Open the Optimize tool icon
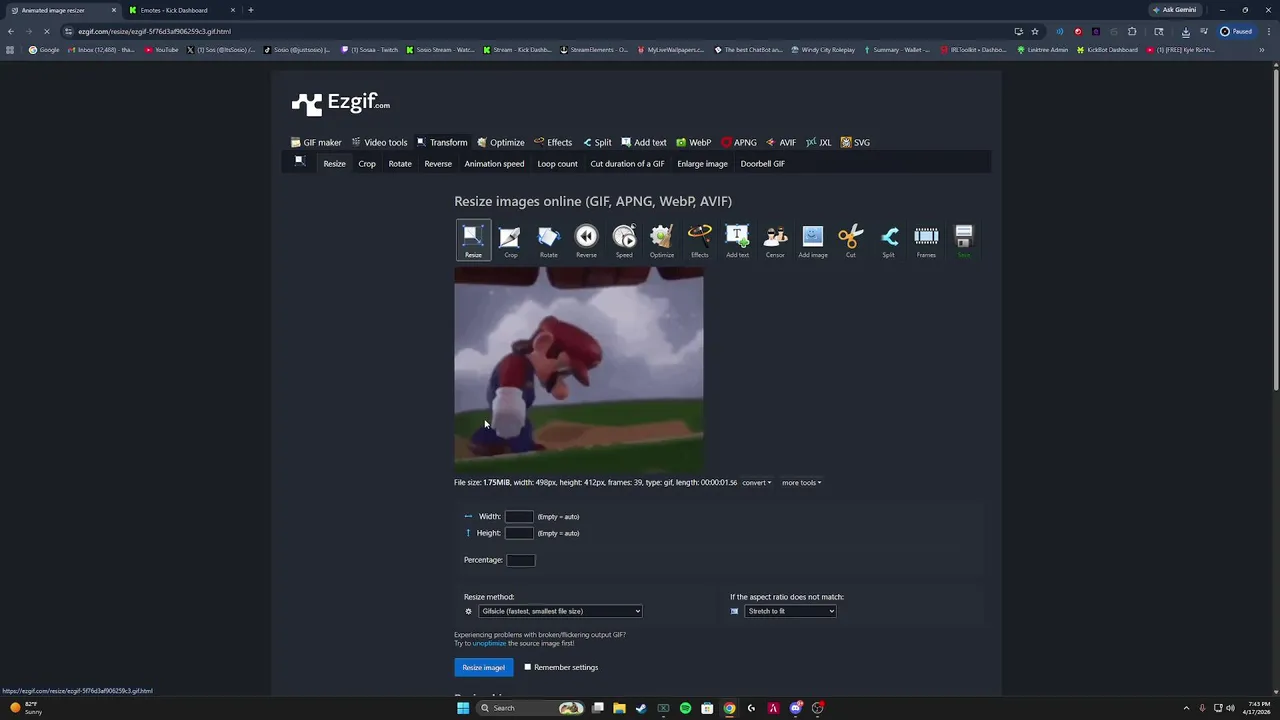Viewport: 1280px width, 720px height. pyautogui.click(x=661, y=240)
